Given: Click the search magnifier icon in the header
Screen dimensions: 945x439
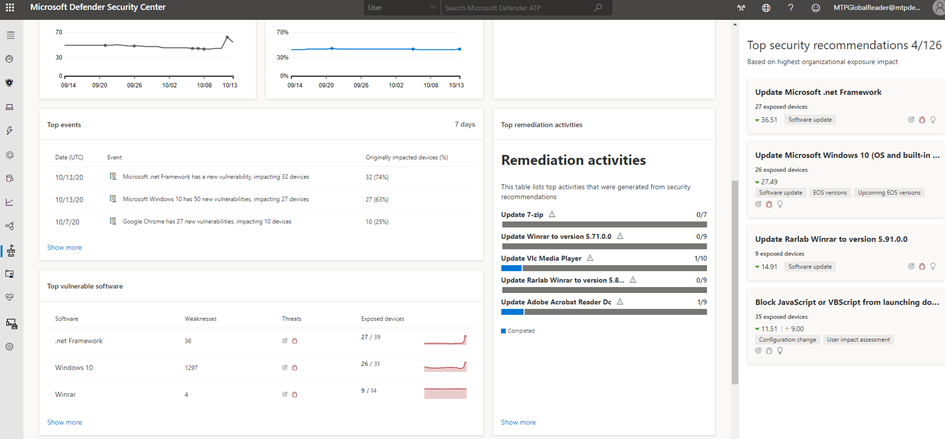Looking at the screenshot, I should point(598,8).
